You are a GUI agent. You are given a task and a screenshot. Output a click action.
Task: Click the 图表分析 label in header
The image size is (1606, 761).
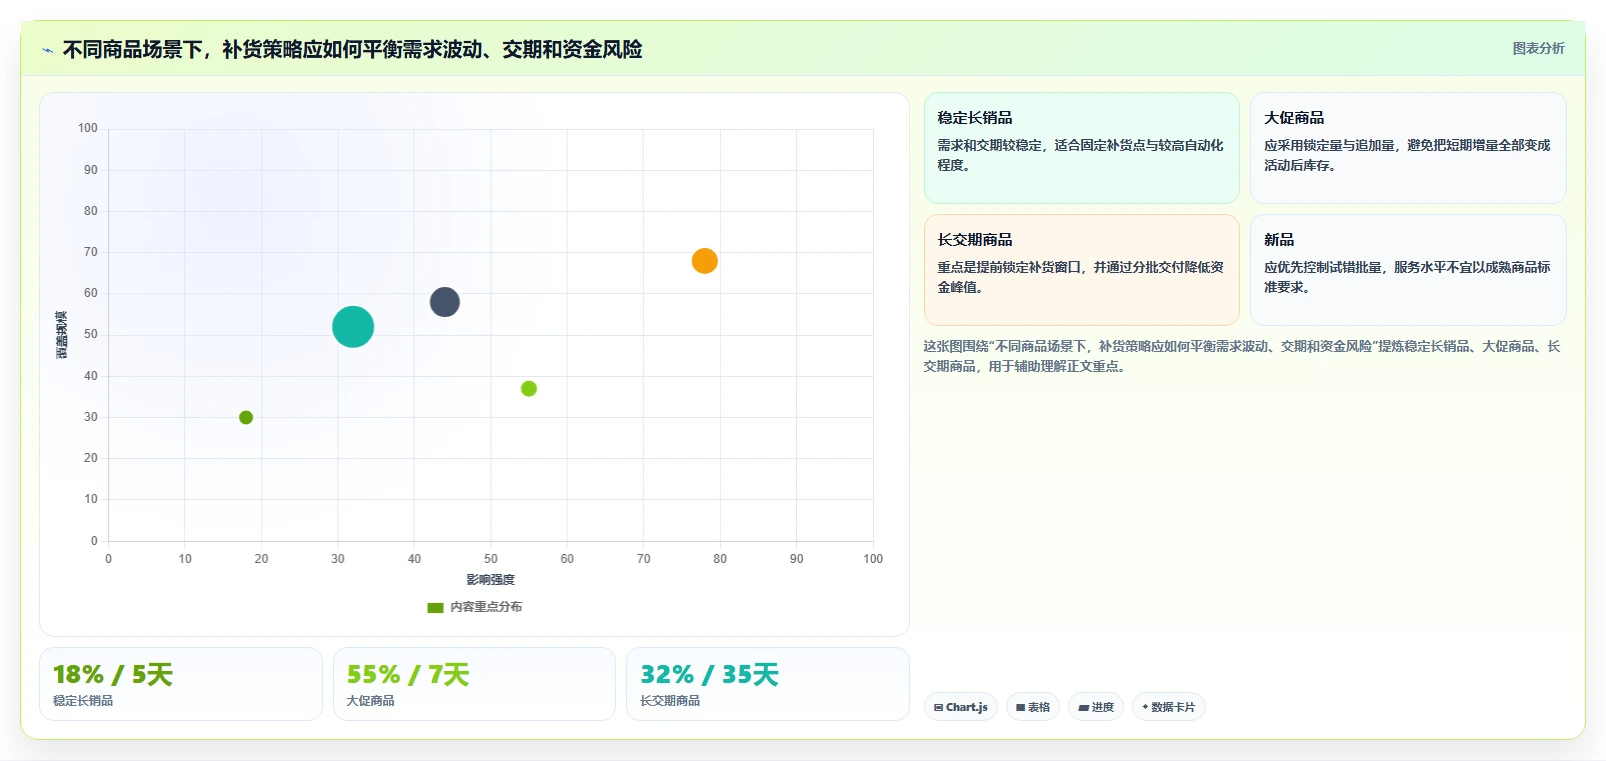[1538, 48]
